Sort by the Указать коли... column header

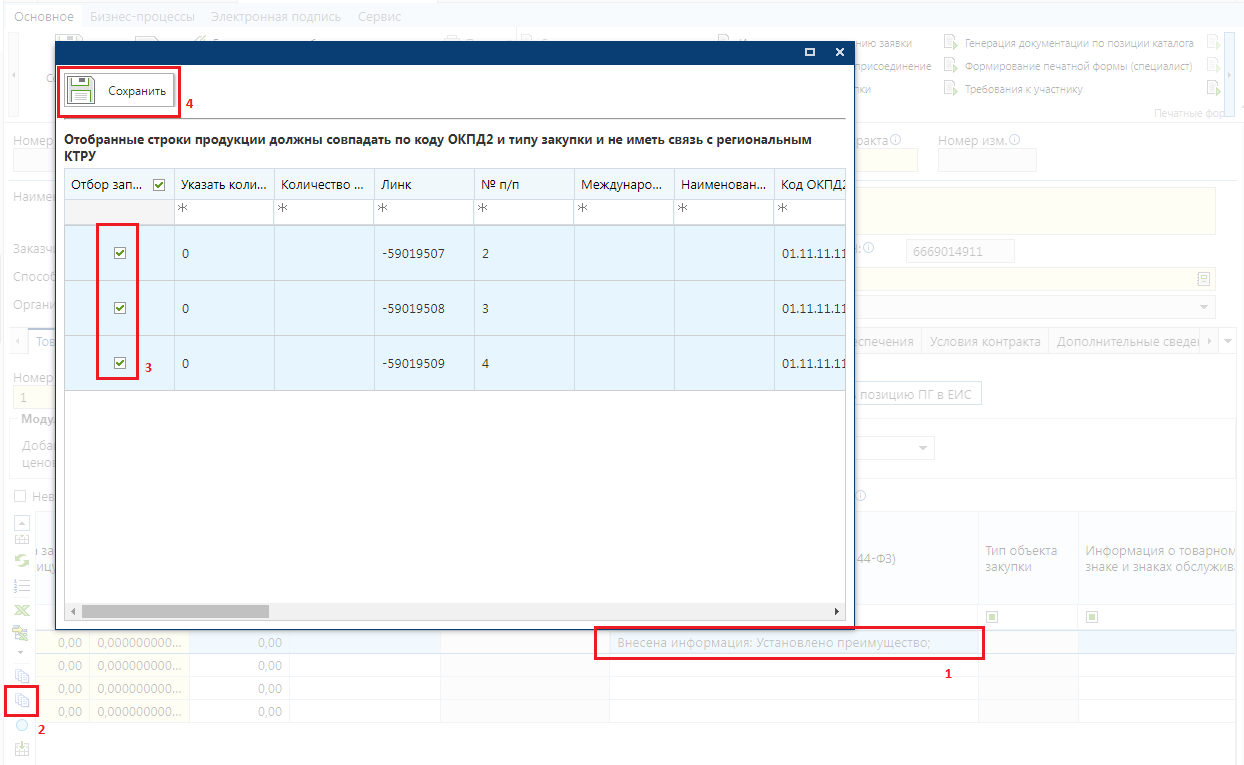pyautogui.click(x=224, y=185)
